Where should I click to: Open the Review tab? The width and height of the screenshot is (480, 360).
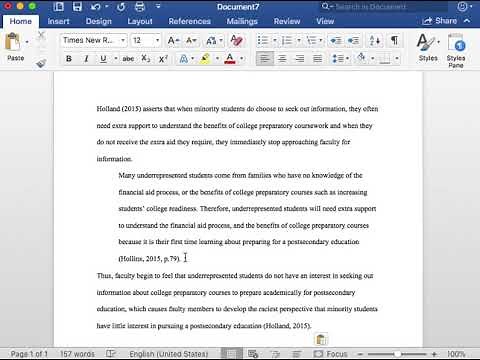tap(287, 21)
